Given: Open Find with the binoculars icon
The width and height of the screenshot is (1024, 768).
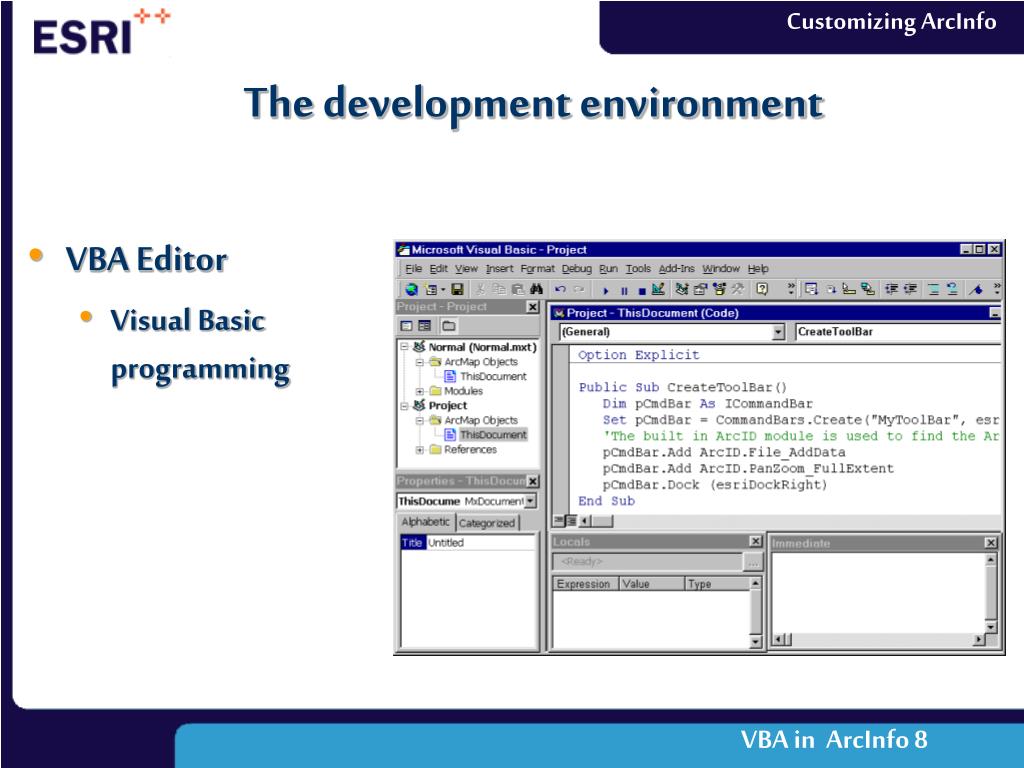Looking at the screenshot, I should [537, 289].
